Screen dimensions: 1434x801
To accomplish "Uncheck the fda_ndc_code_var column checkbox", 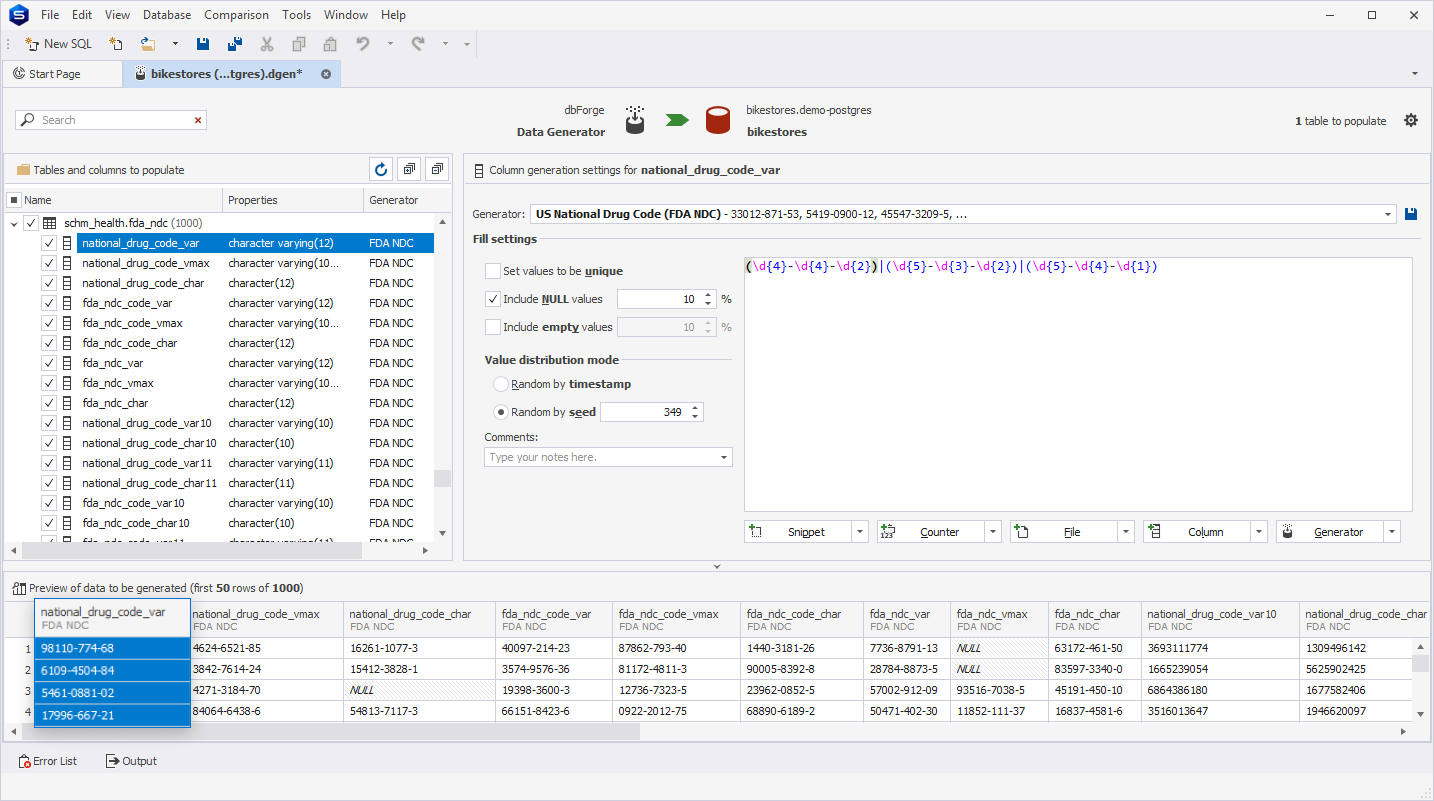I will pos(49,303).
